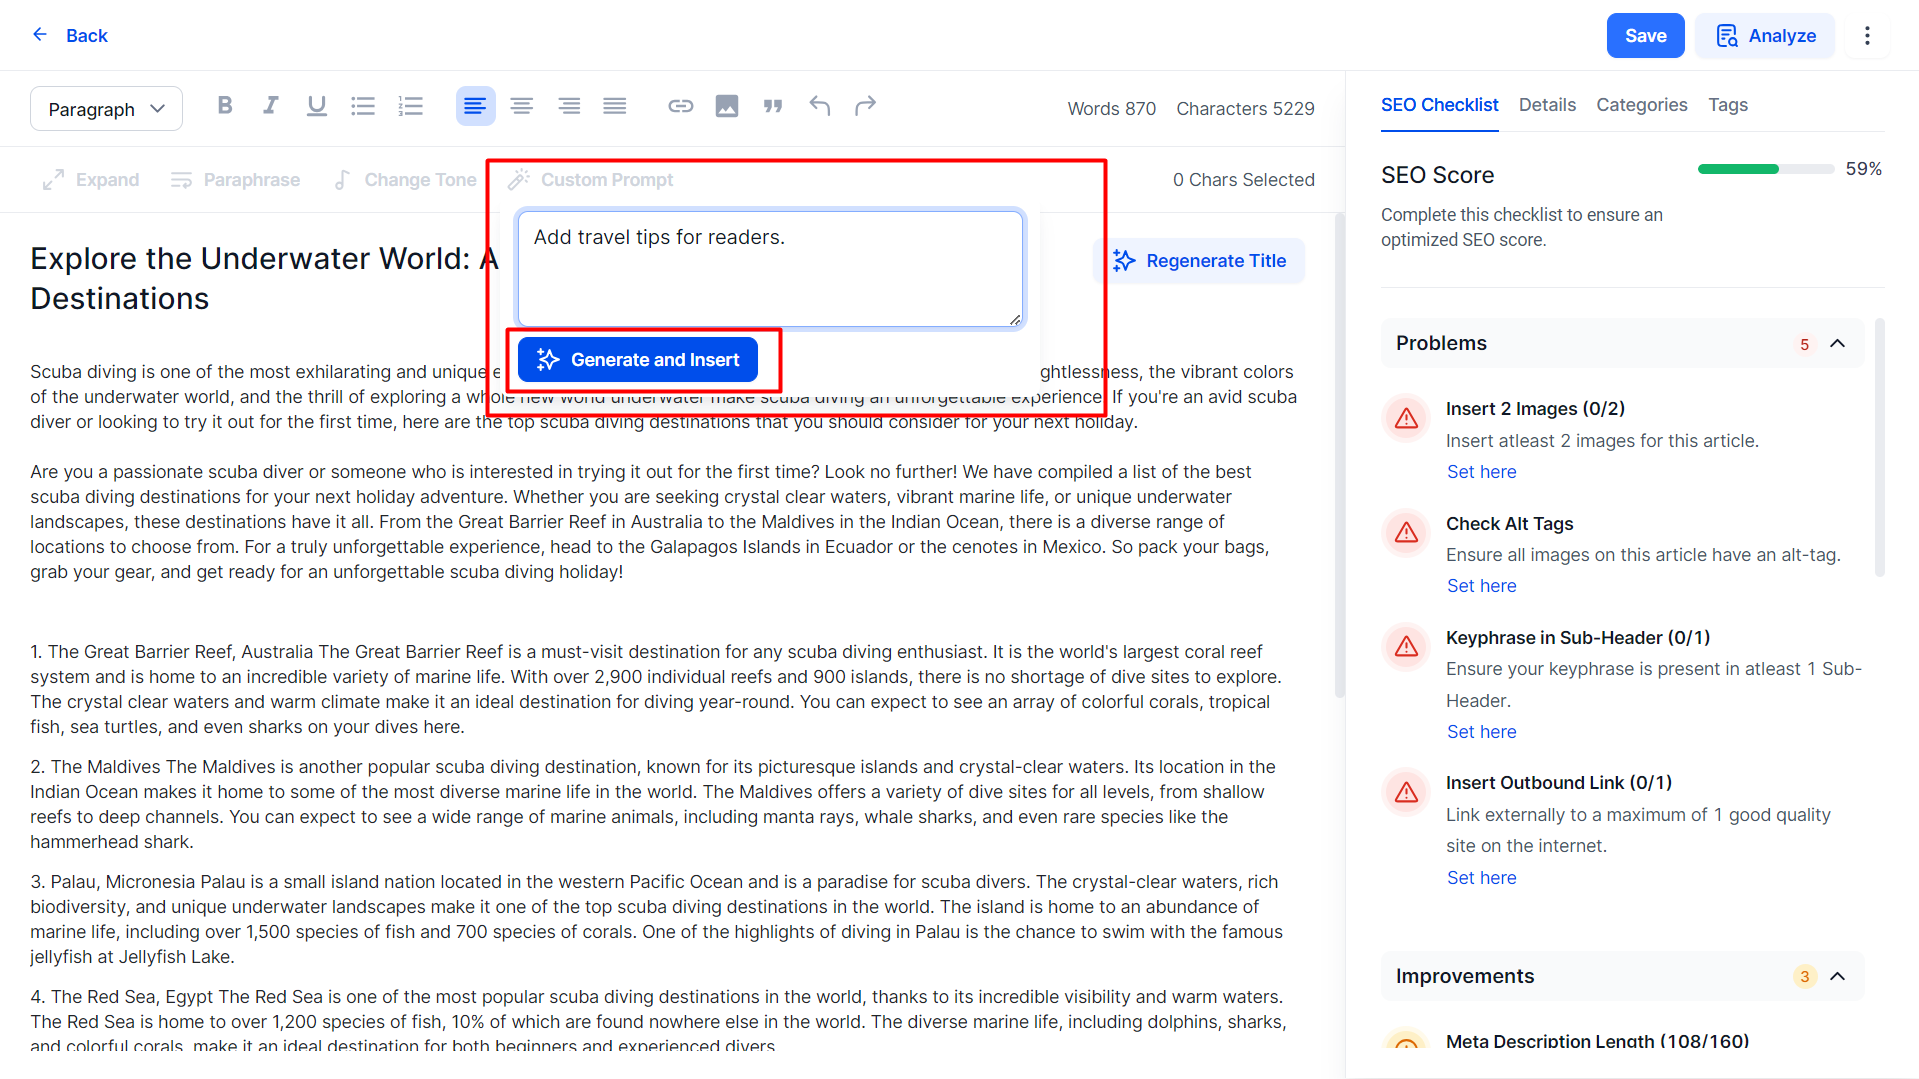Align text right
The image size is (1919, 1079).
tap(569, 106)
